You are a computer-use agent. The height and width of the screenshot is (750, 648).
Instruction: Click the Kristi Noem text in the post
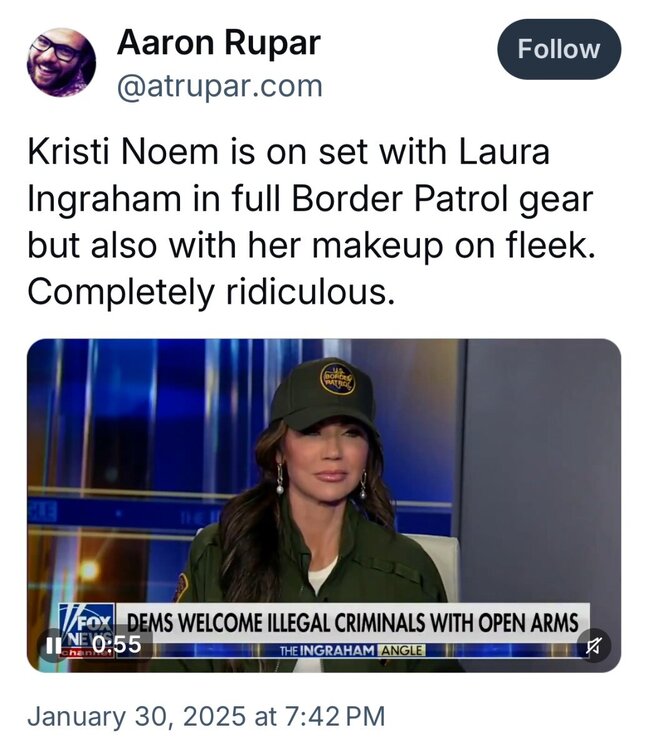click(x=123, y=152)
